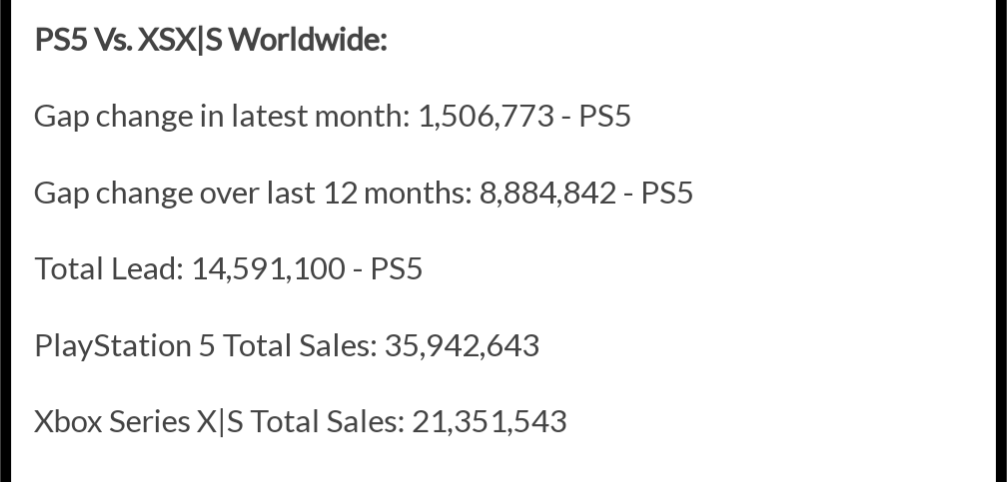Click the "Gap change over last 12 months" label
The height and width of the screenshot is (482, 1007).
coord(250,193)
